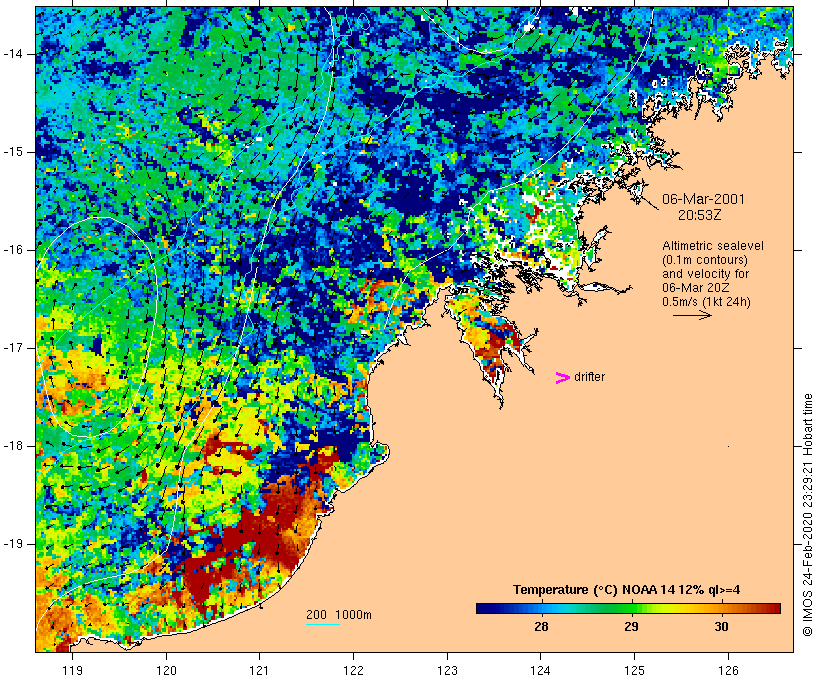Click longitude axis label '122'
This screenshot has height=680, width=820.
[354, 670]
